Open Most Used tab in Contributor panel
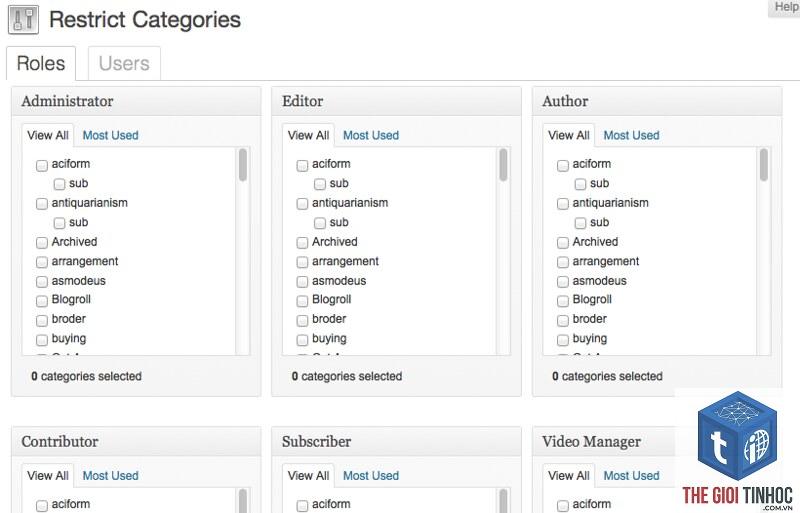This screenshot has height=513, width=800. [111, 475]
